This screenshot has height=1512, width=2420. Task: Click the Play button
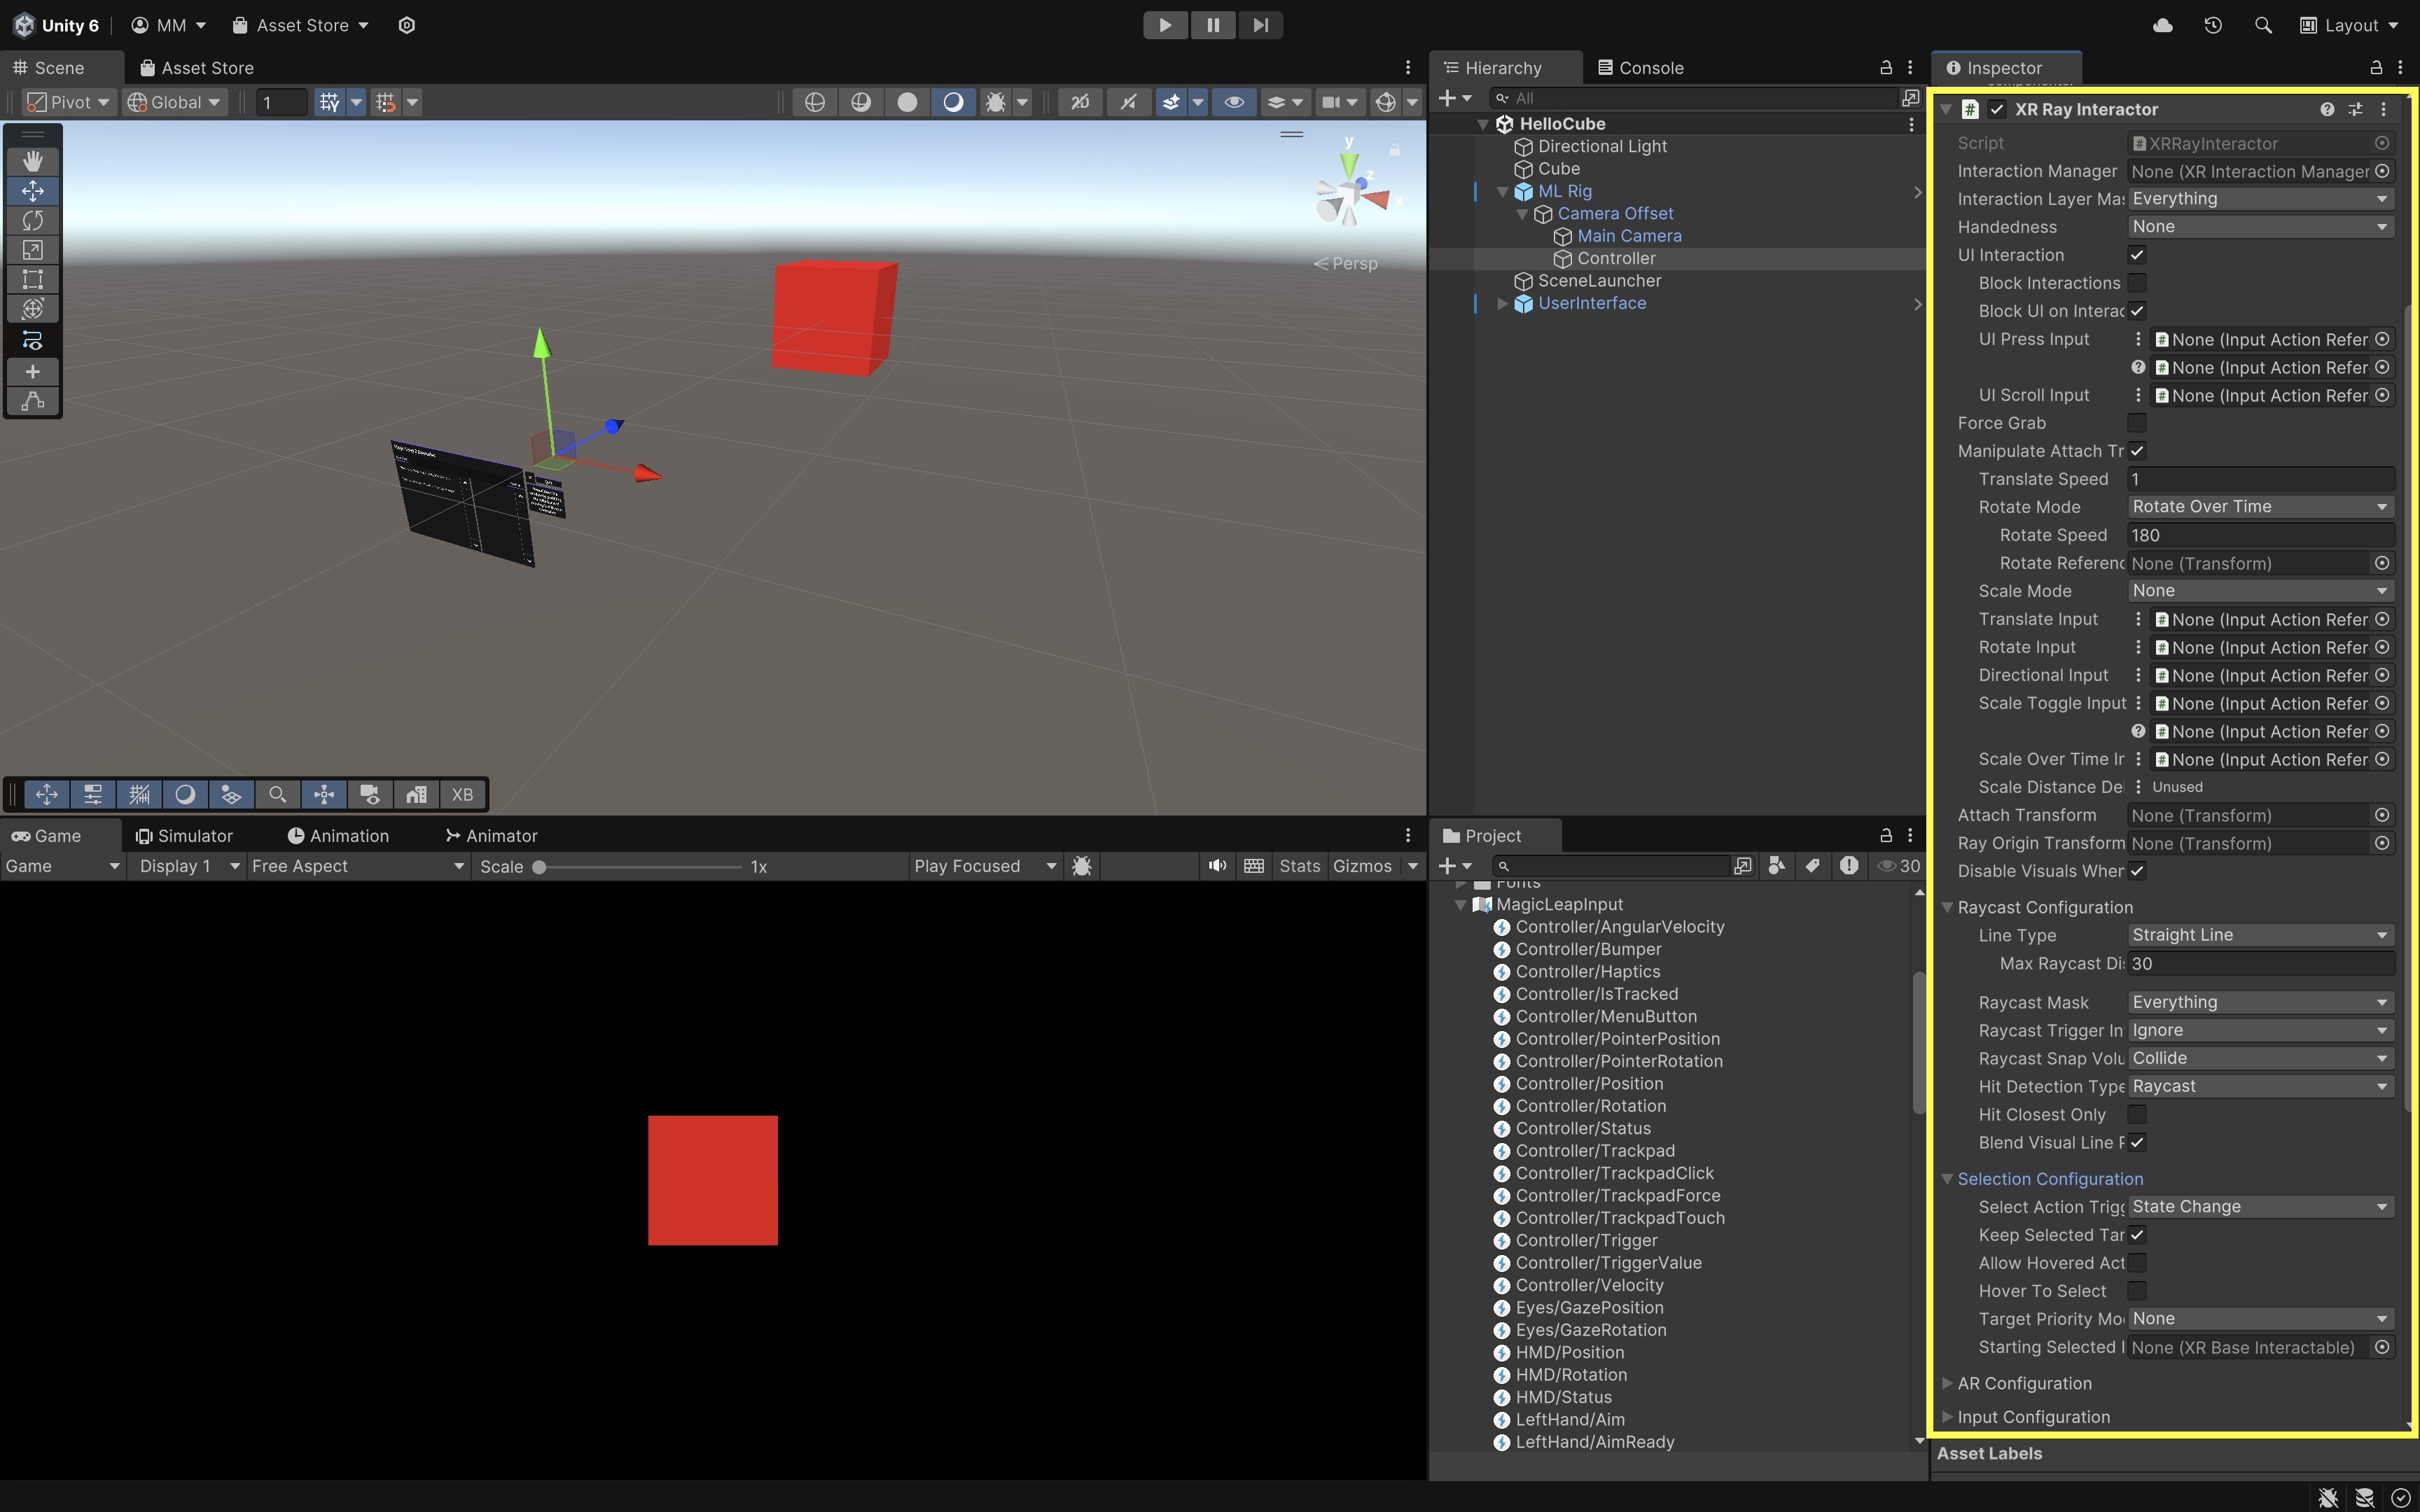point(1165,25)
